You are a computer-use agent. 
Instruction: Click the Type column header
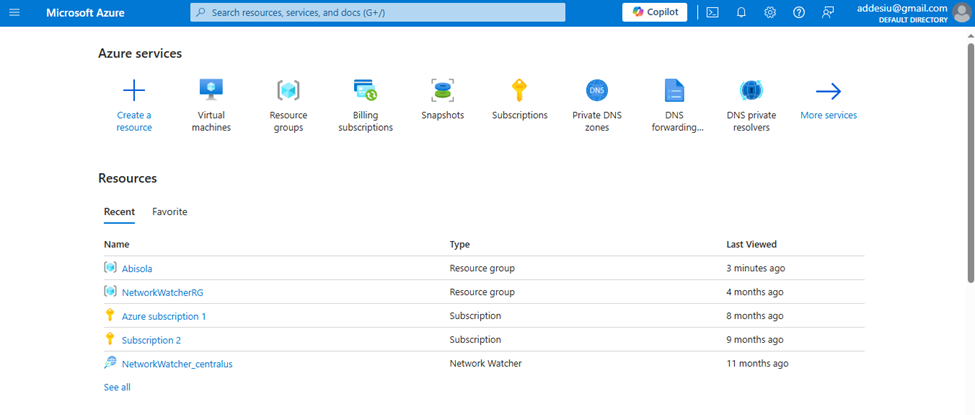pyautogui.click(x=460, y=245)
